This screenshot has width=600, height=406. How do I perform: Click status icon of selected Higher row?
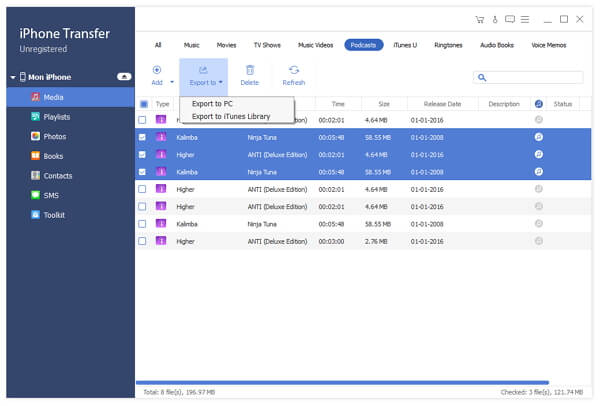(x=539, y=154)
